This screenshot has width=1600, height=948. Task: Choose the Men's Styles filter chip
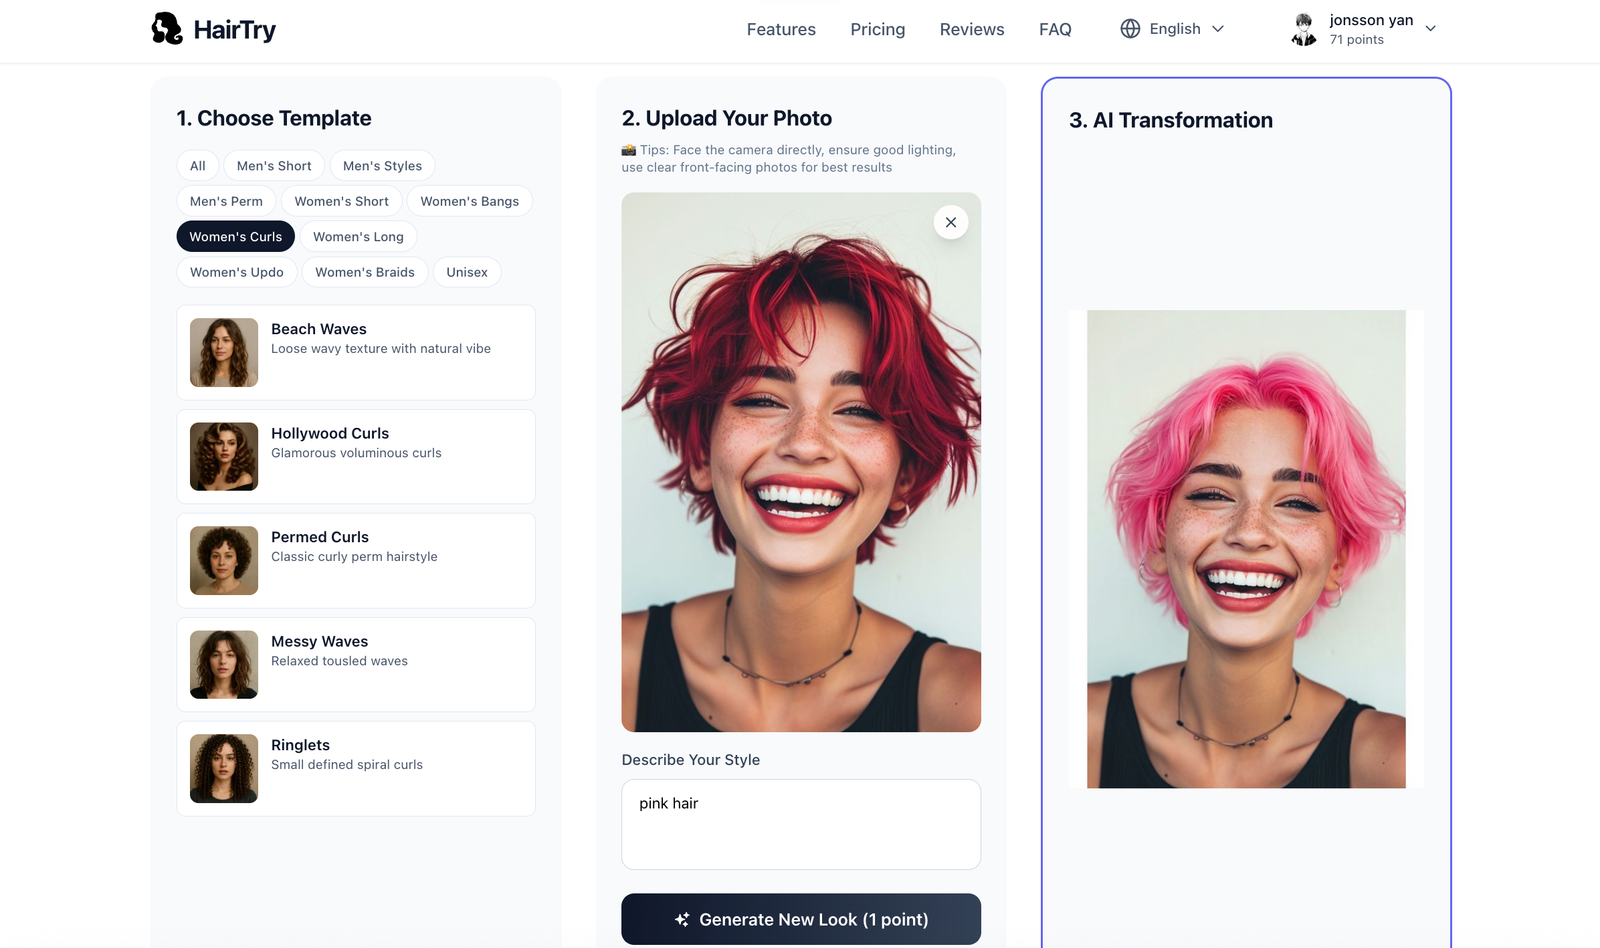[382, 166]
